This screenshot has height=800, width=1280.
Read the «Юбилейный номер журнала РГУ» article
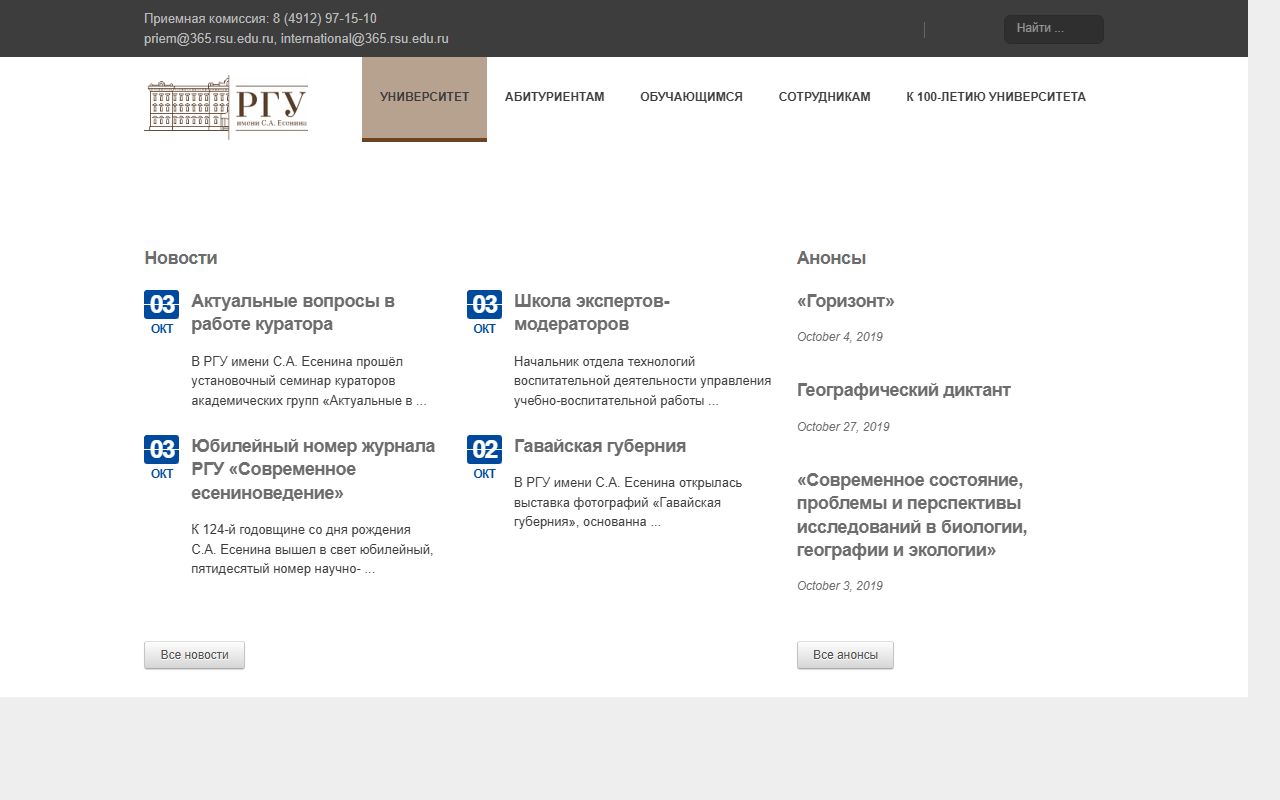coord(313,470)
